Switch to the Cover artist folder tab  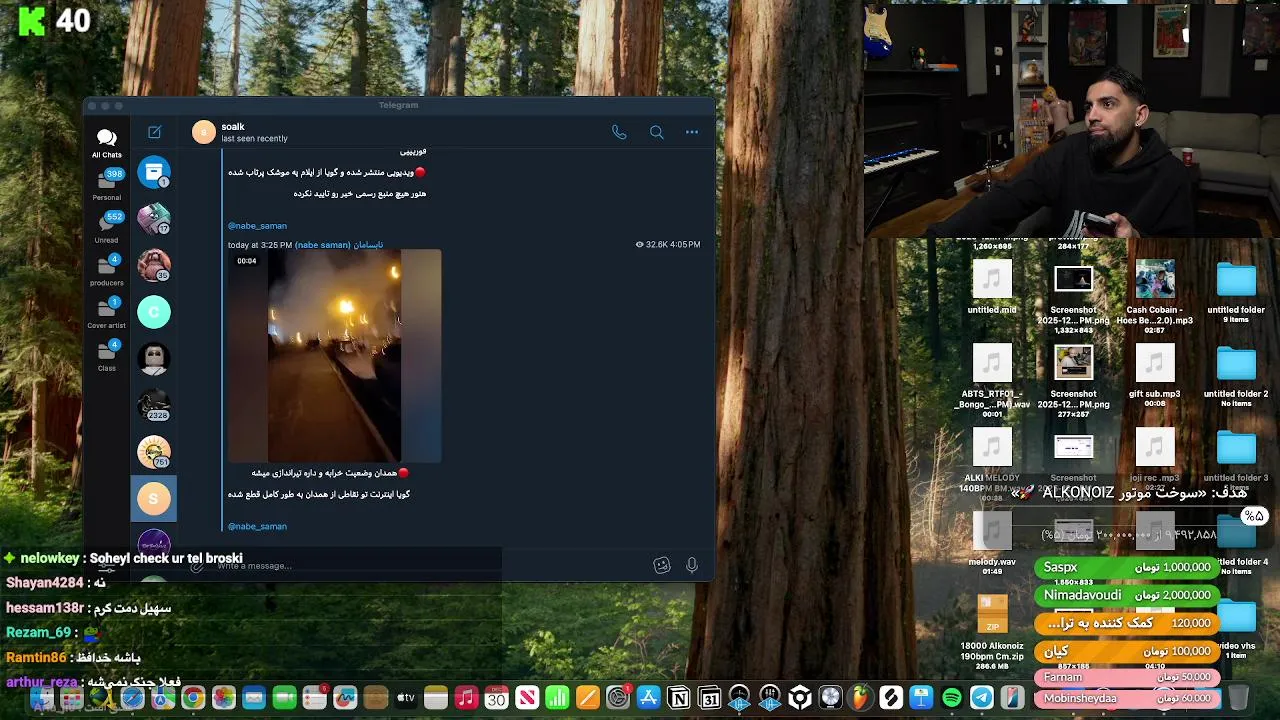pos(107,314)
